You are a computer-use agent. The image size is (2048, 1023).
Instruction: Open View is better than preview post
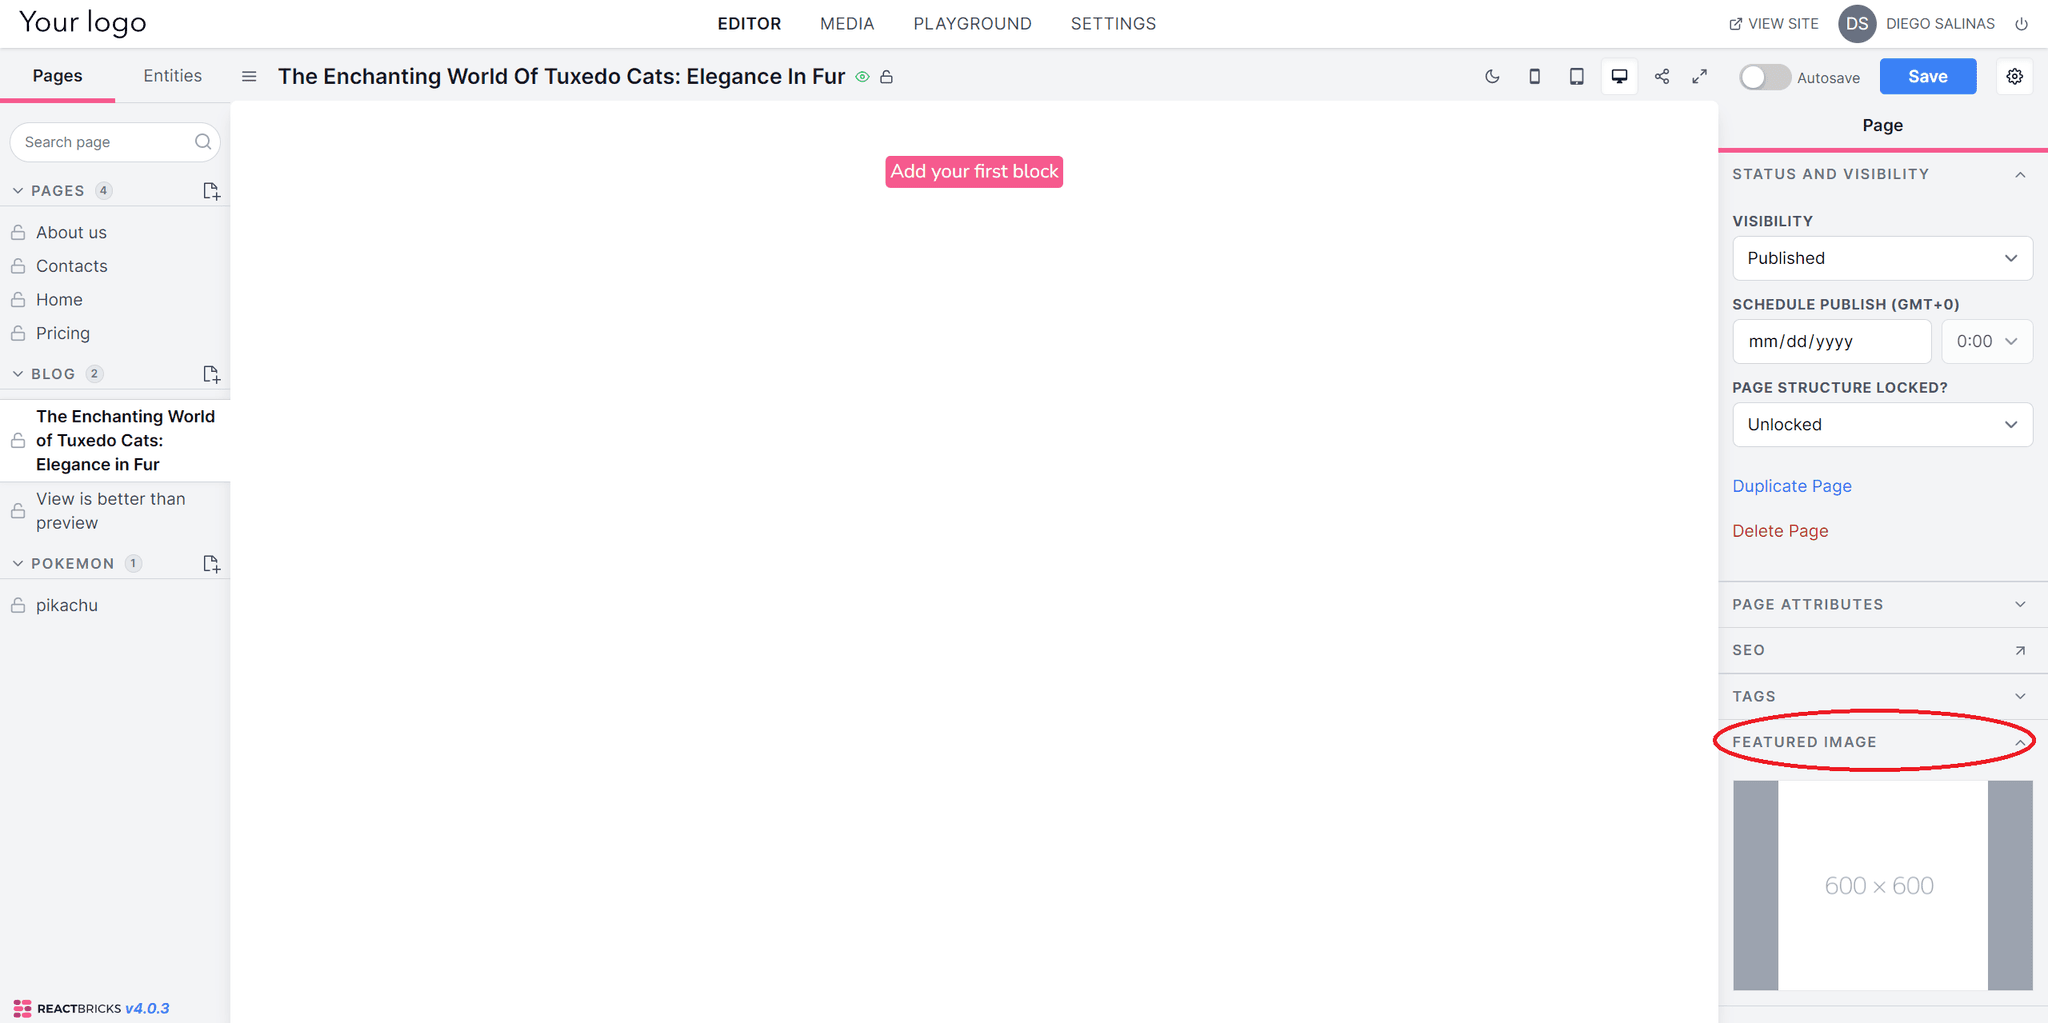[111, 511]
